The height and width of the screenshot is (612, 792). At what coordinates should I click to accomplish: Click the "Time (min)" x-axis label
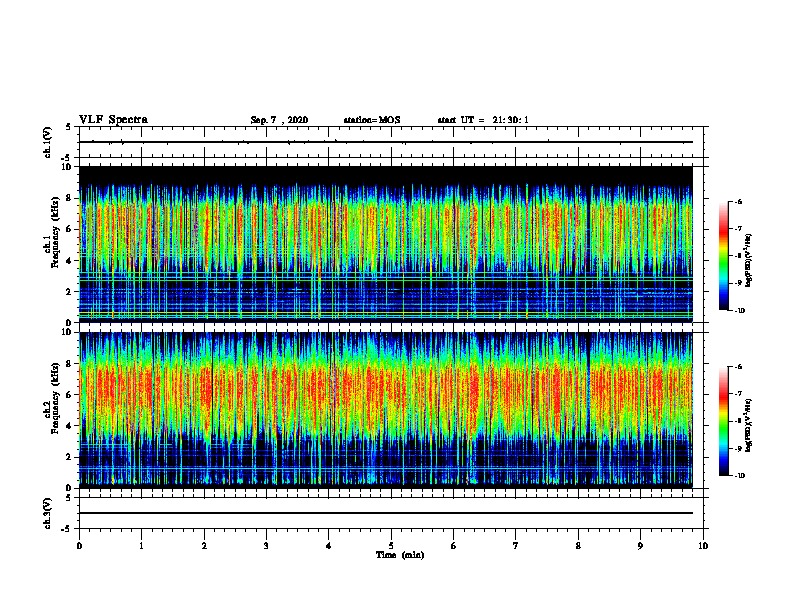pos(400,555)
